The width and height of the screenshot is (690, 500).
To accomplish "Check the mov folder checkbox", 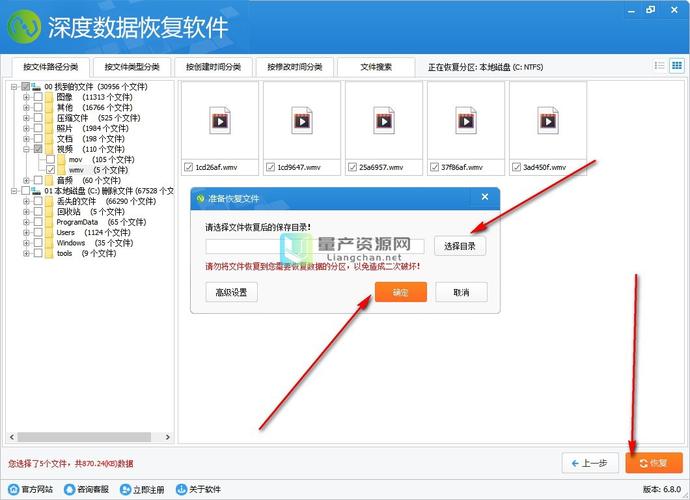I will [x=51, y=159].
